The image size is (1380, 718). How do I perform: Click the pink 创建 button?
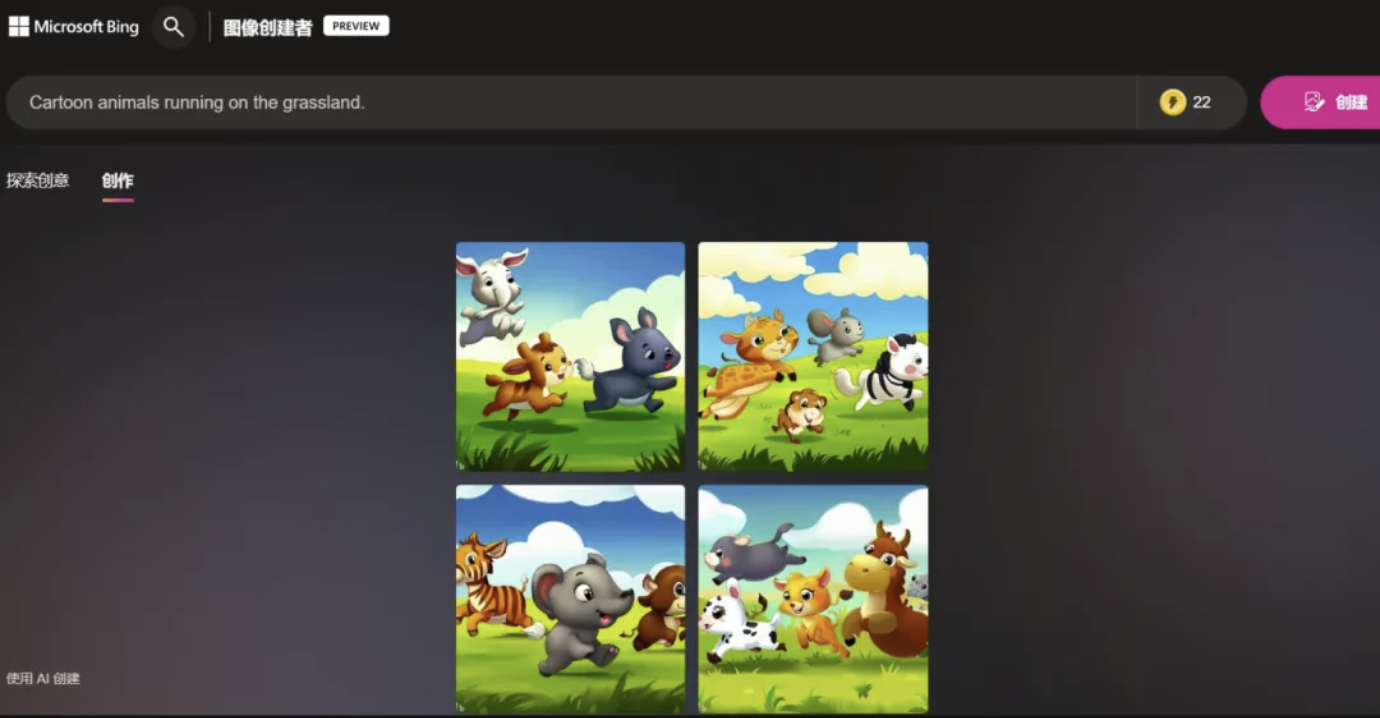[1322, 102]
